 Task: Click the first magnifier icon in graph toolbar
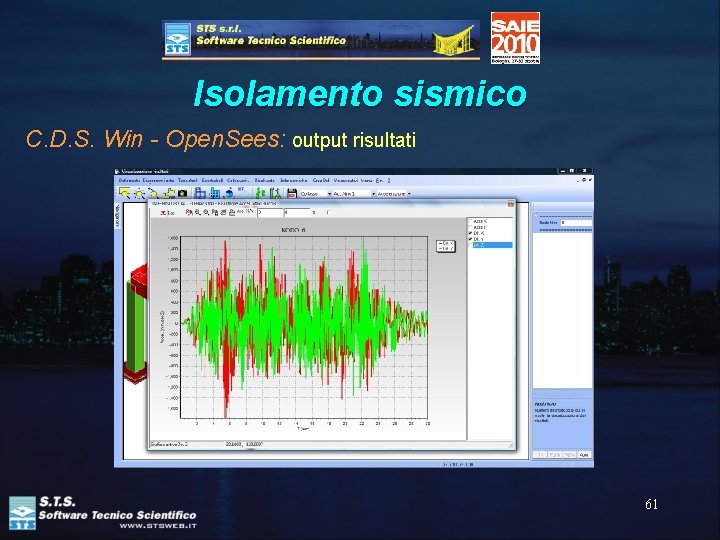[197, 213]
